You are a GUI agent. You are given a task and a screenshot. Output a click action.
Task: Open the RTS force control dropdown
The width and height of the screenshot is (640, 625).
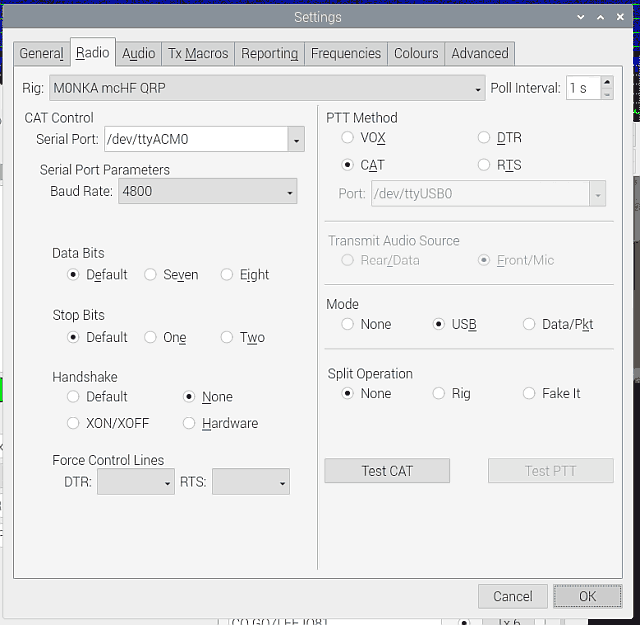(x=282, y=483)
